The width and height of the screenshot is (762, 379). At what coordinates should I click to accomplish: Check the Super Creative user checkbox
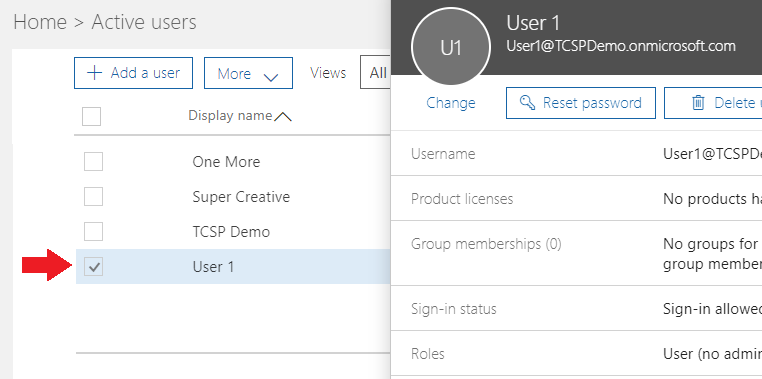93,196
